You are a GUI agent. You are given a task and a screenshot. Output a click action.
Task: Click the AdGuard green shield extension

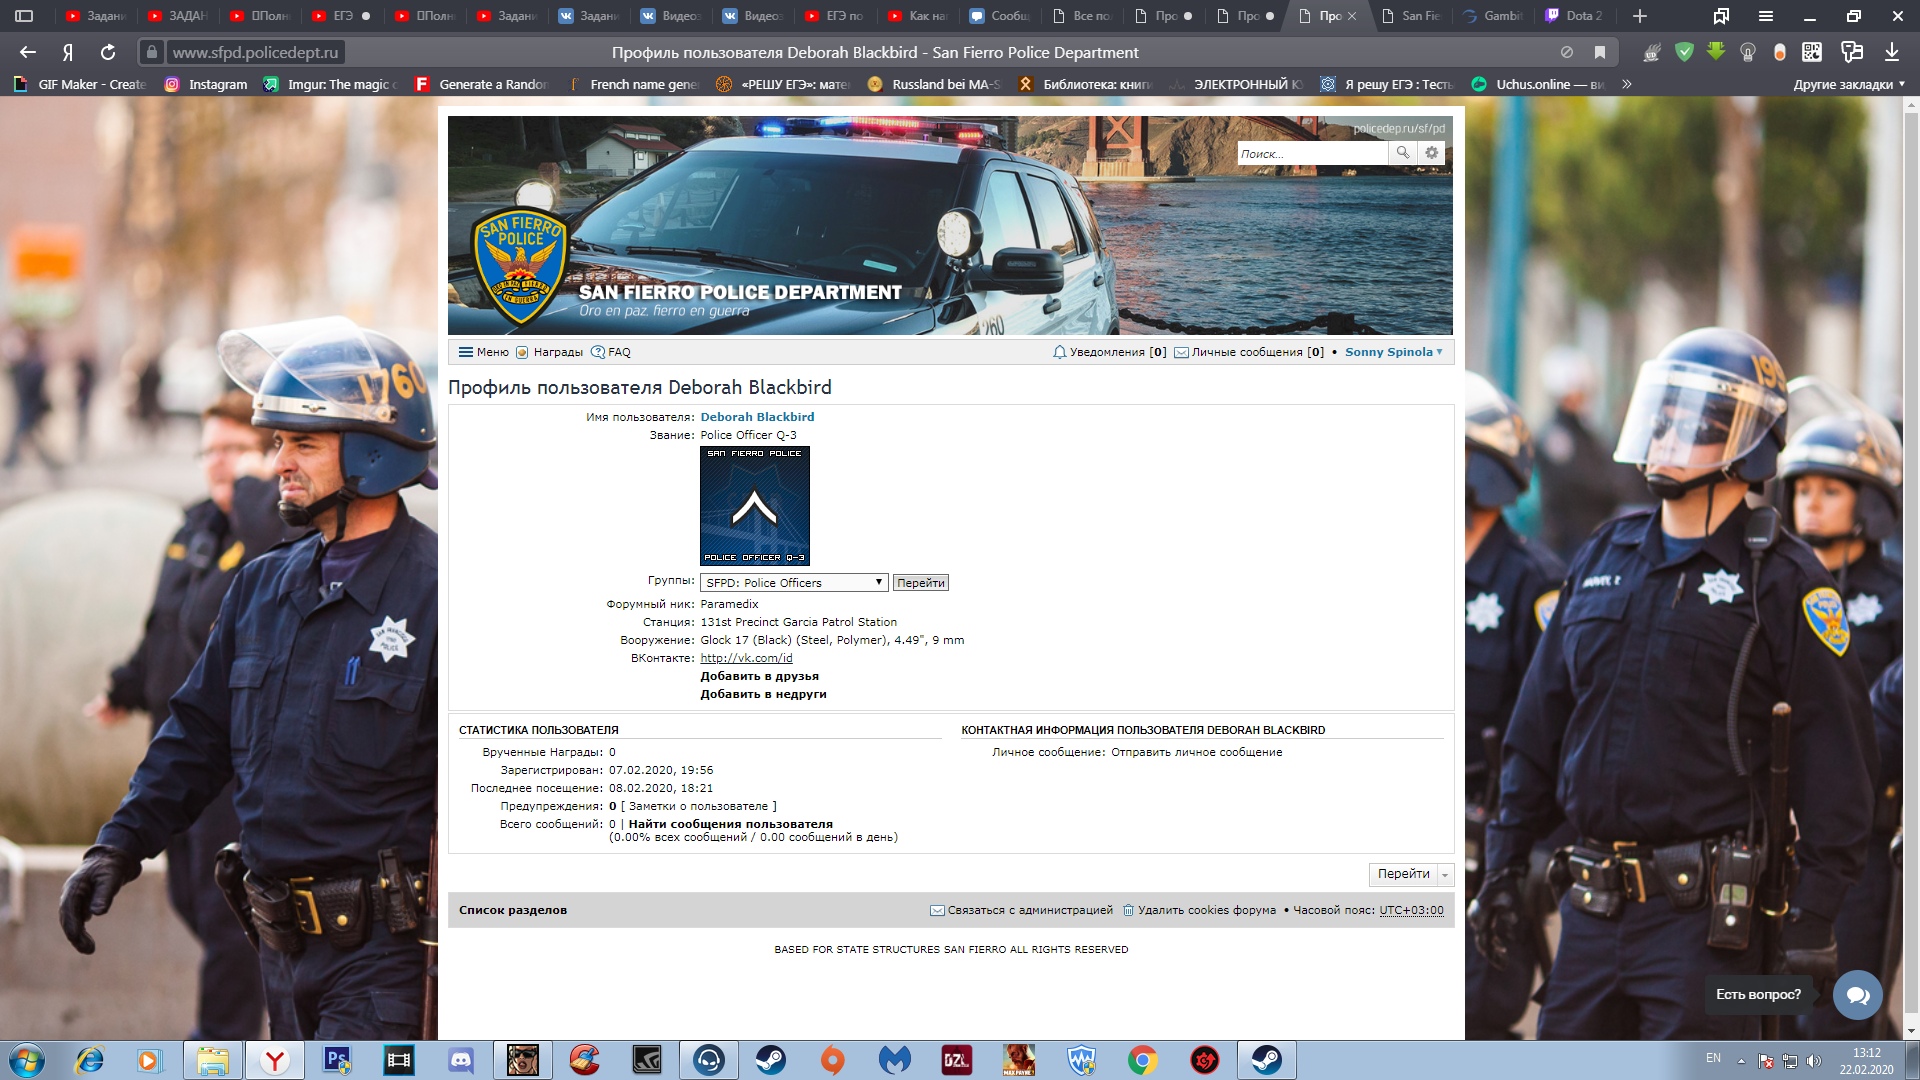(x=1684, y=52)
